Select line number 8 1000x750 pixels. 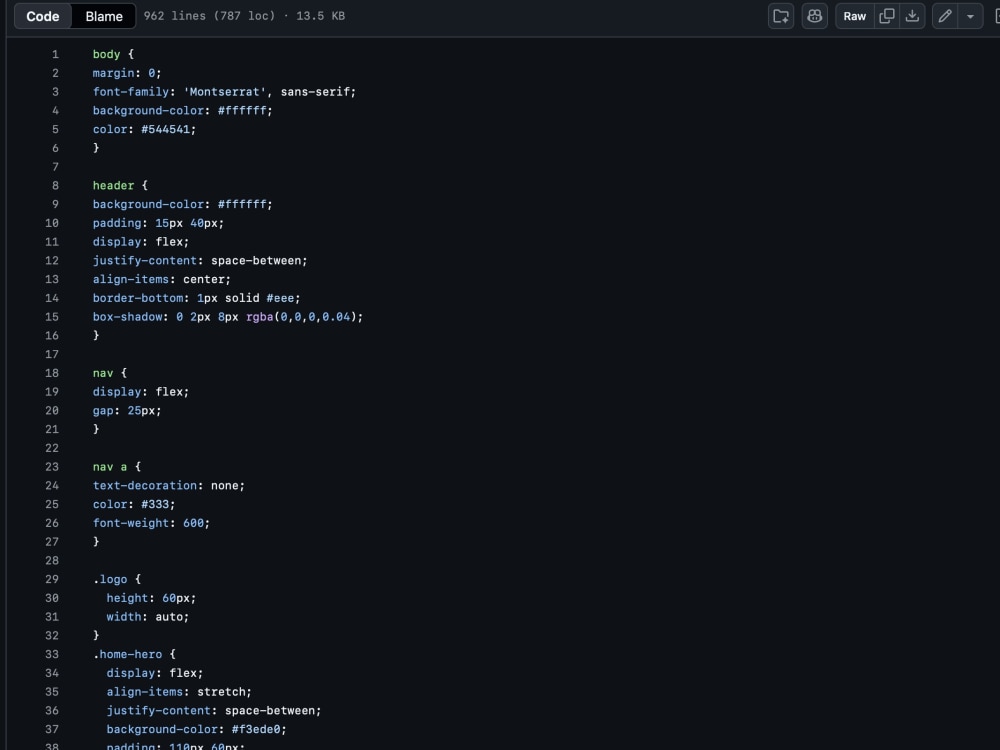click(x=55, y=186)
